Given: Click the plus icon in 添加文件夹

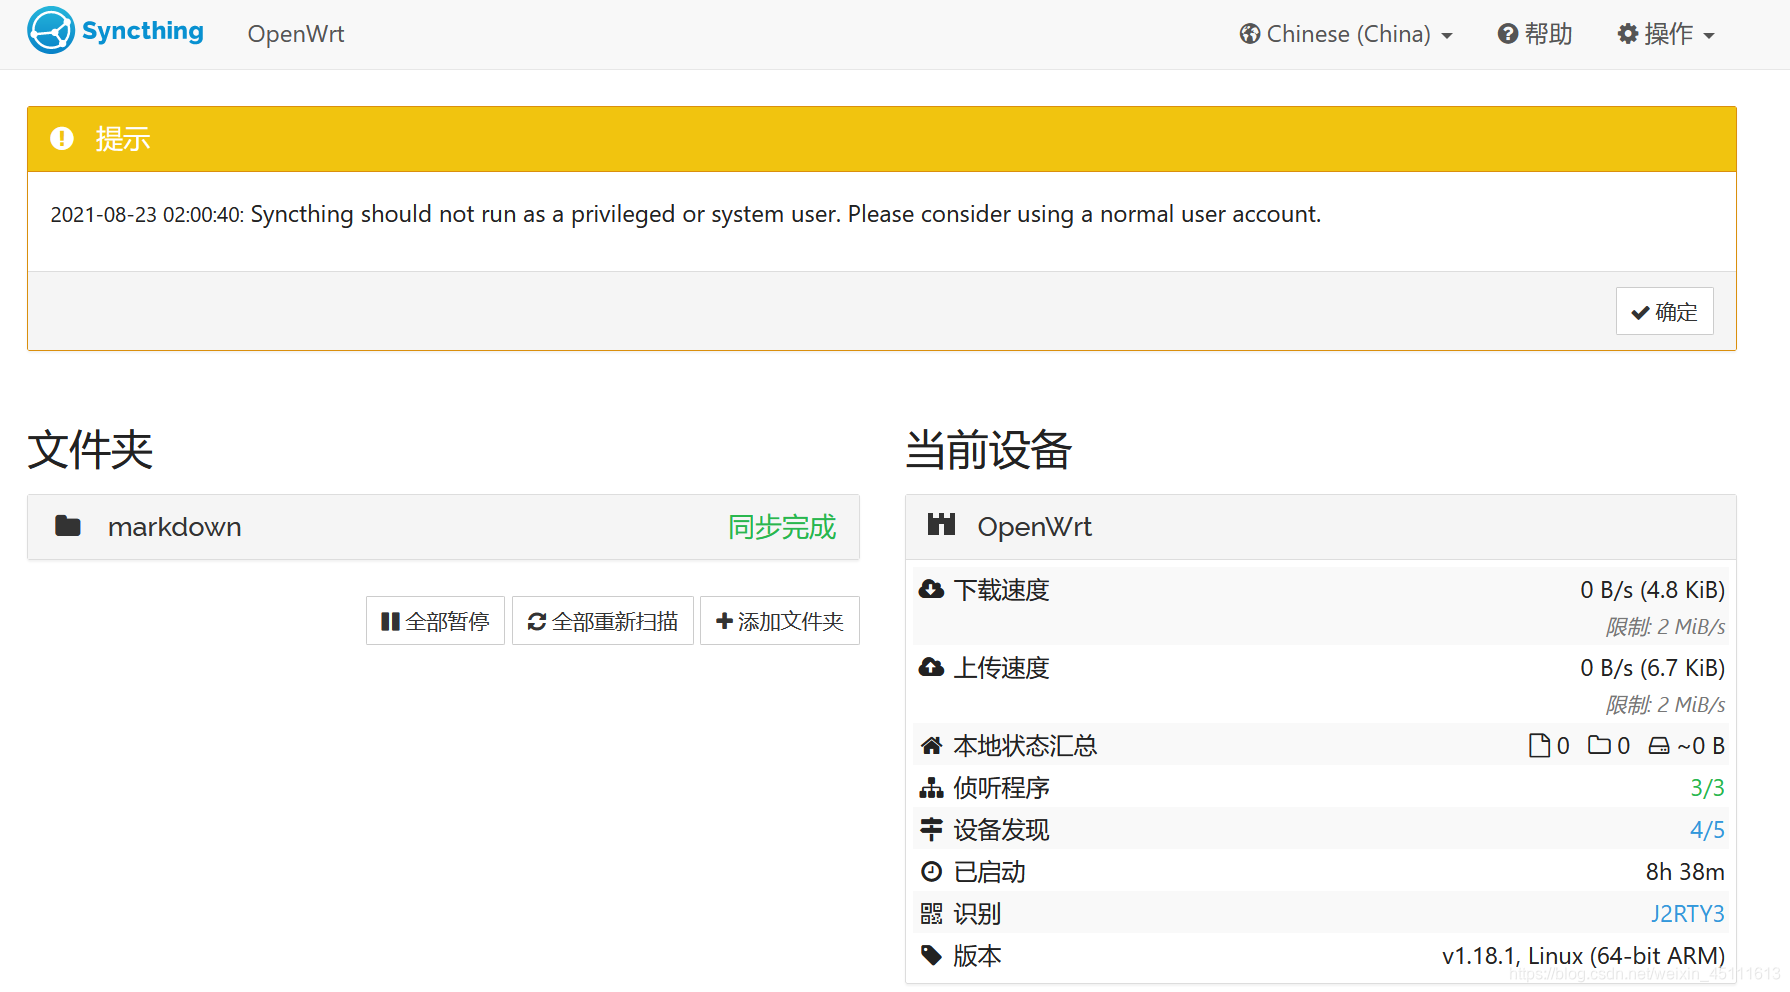Looking at the screenshot, I should coord(725,621).
